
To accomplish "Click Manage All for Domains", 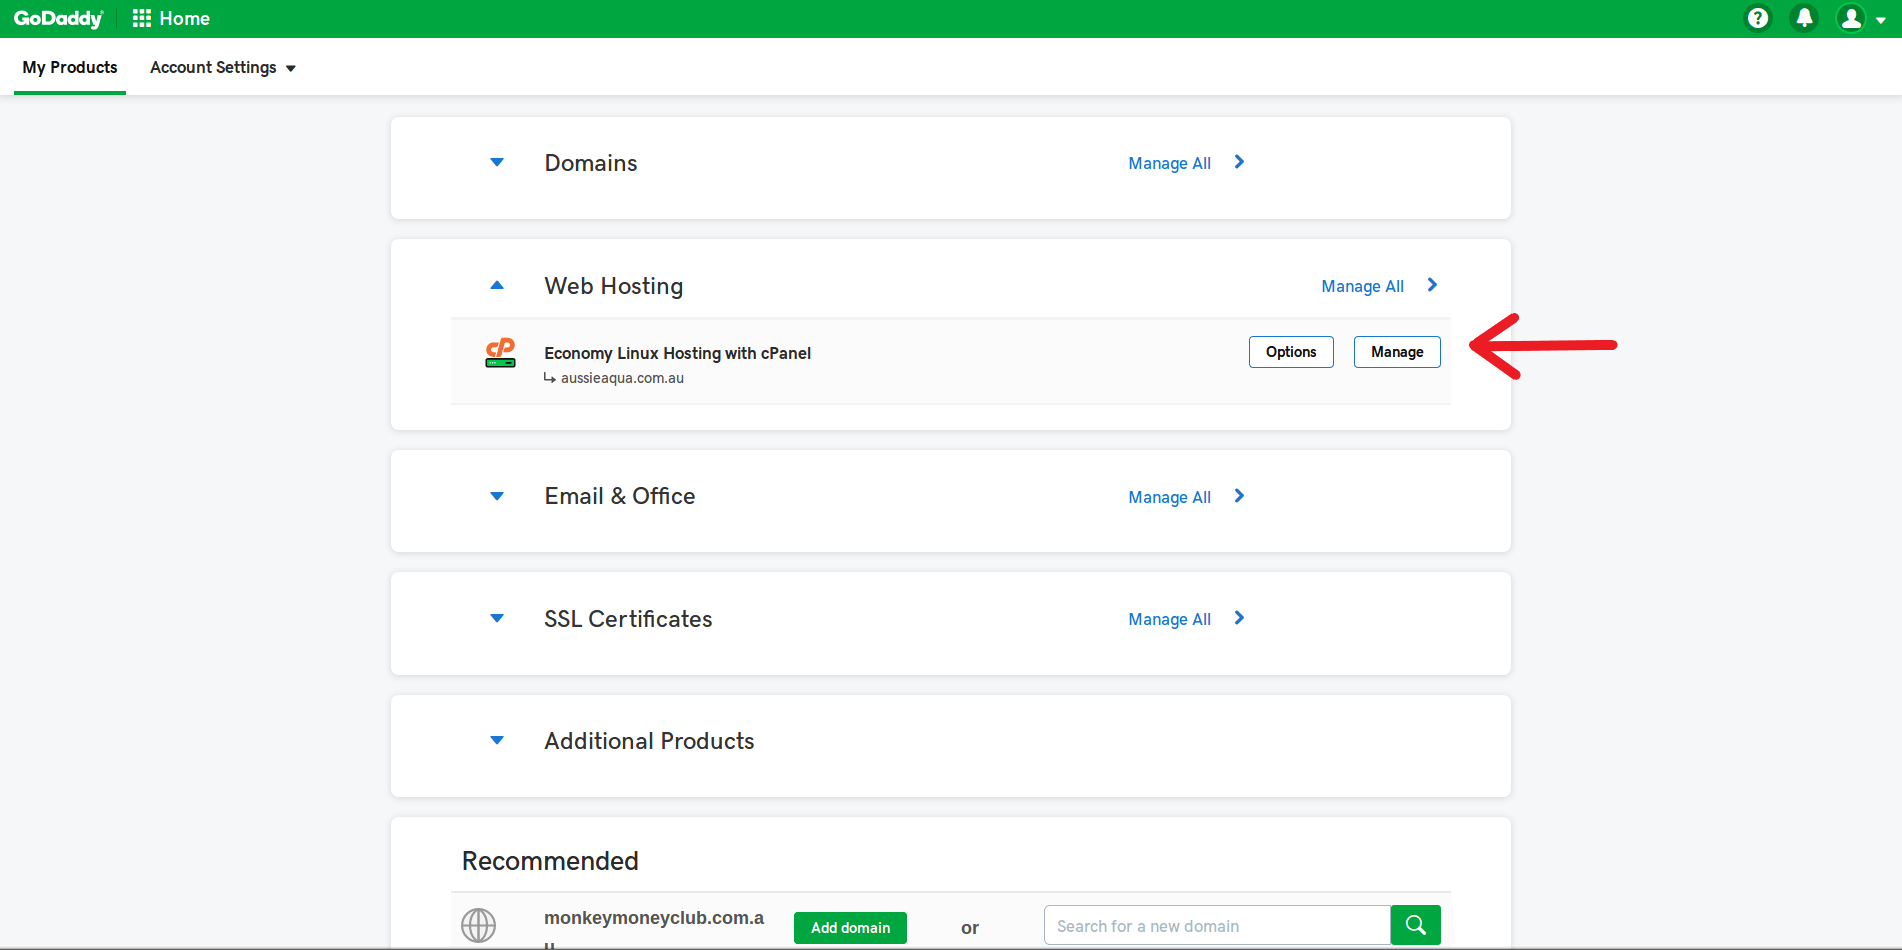I will 1169,163.
